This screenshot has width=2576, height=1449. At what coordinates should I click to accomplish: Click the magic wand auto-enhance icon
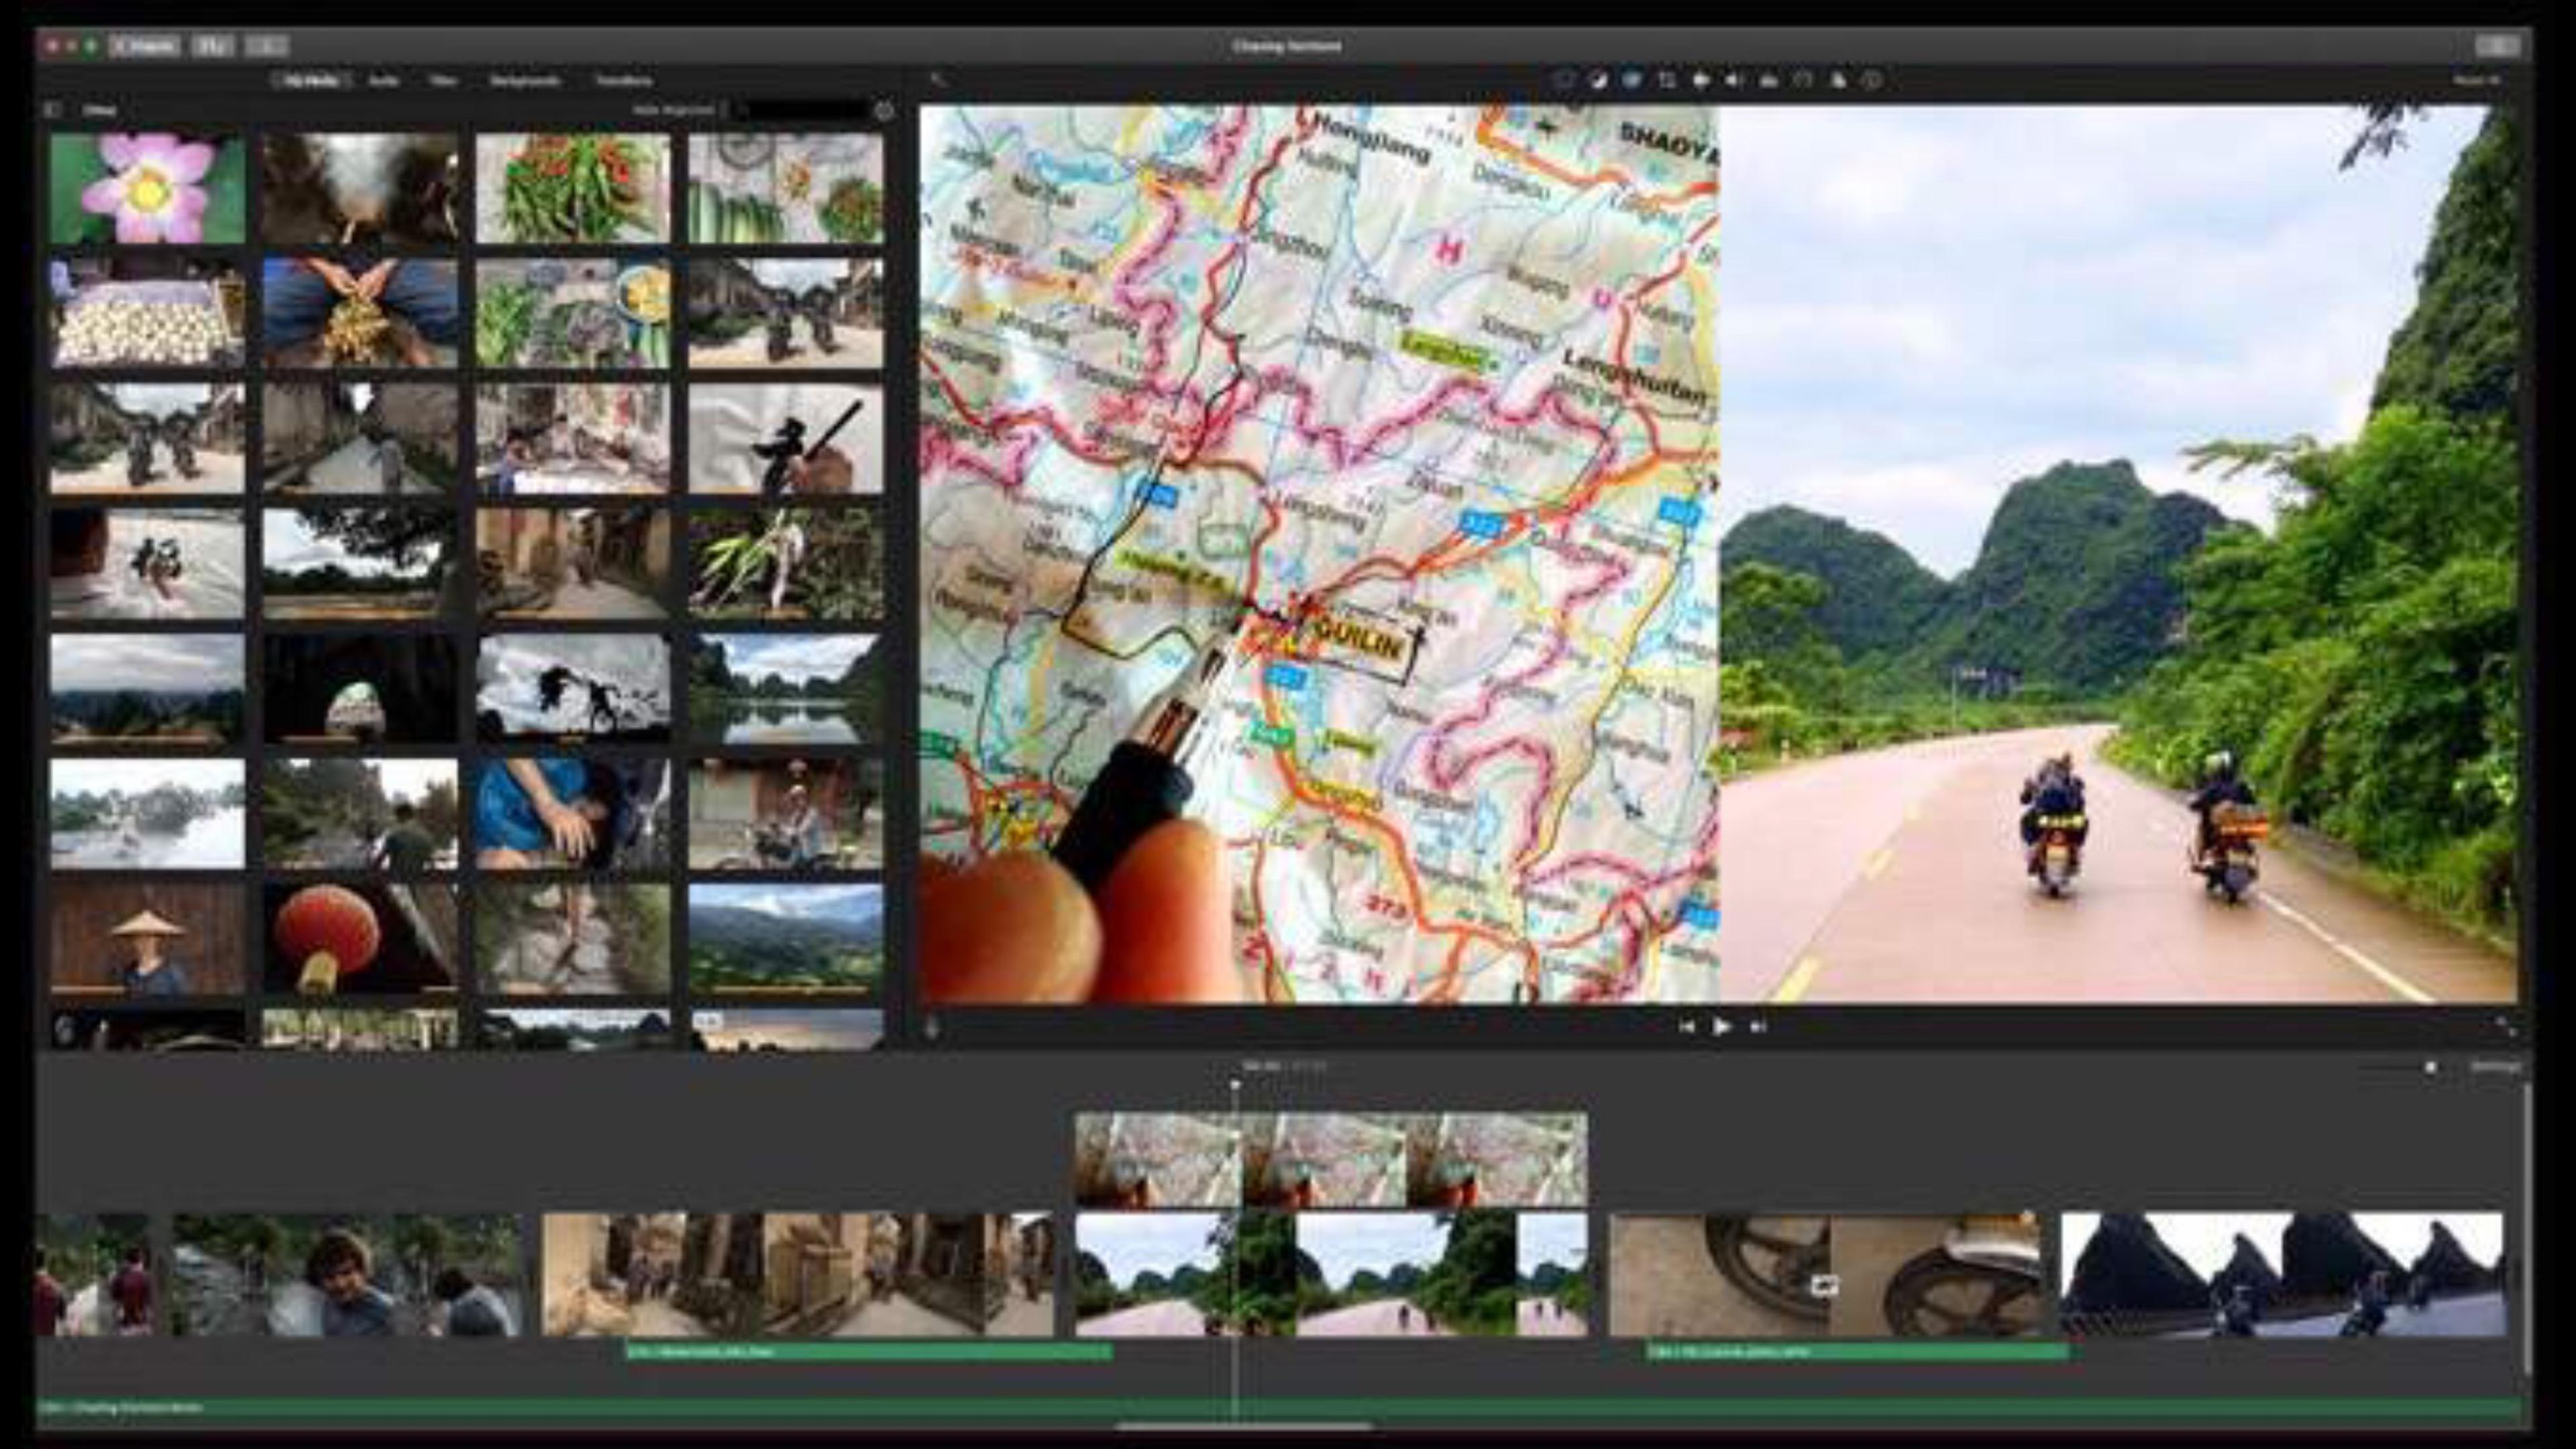click(937, 80)
